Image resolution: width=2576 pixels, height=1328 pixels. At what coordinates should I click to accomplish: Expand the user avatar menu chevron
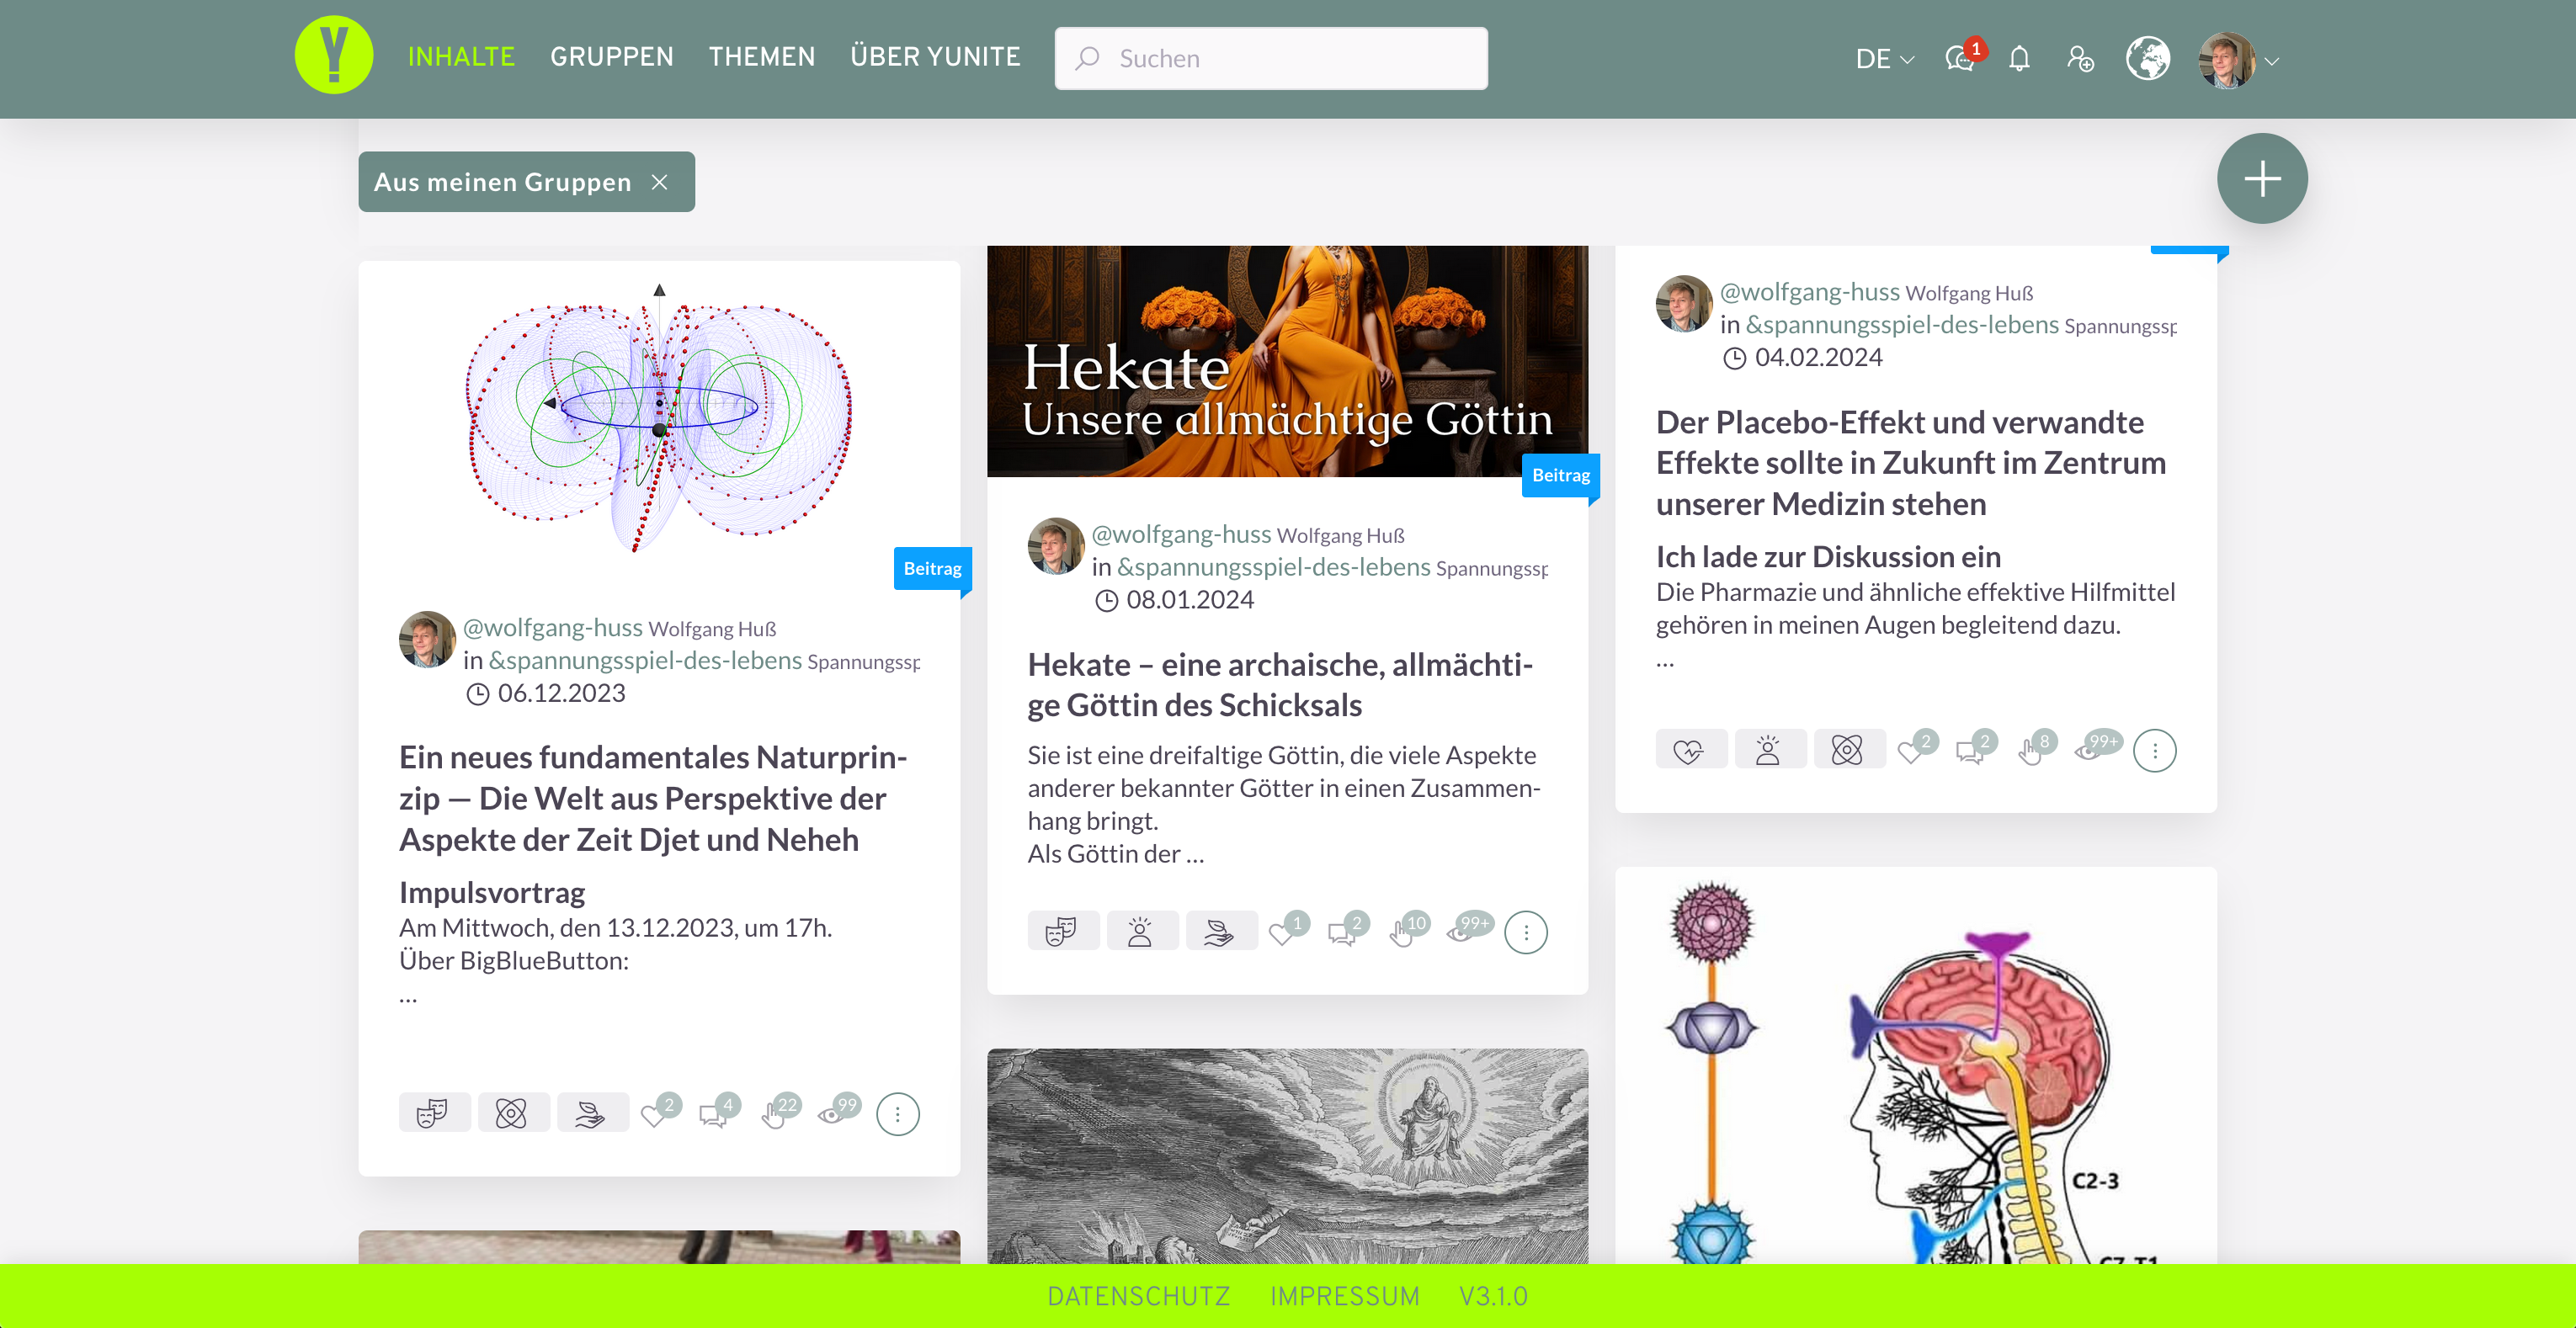2272,61
